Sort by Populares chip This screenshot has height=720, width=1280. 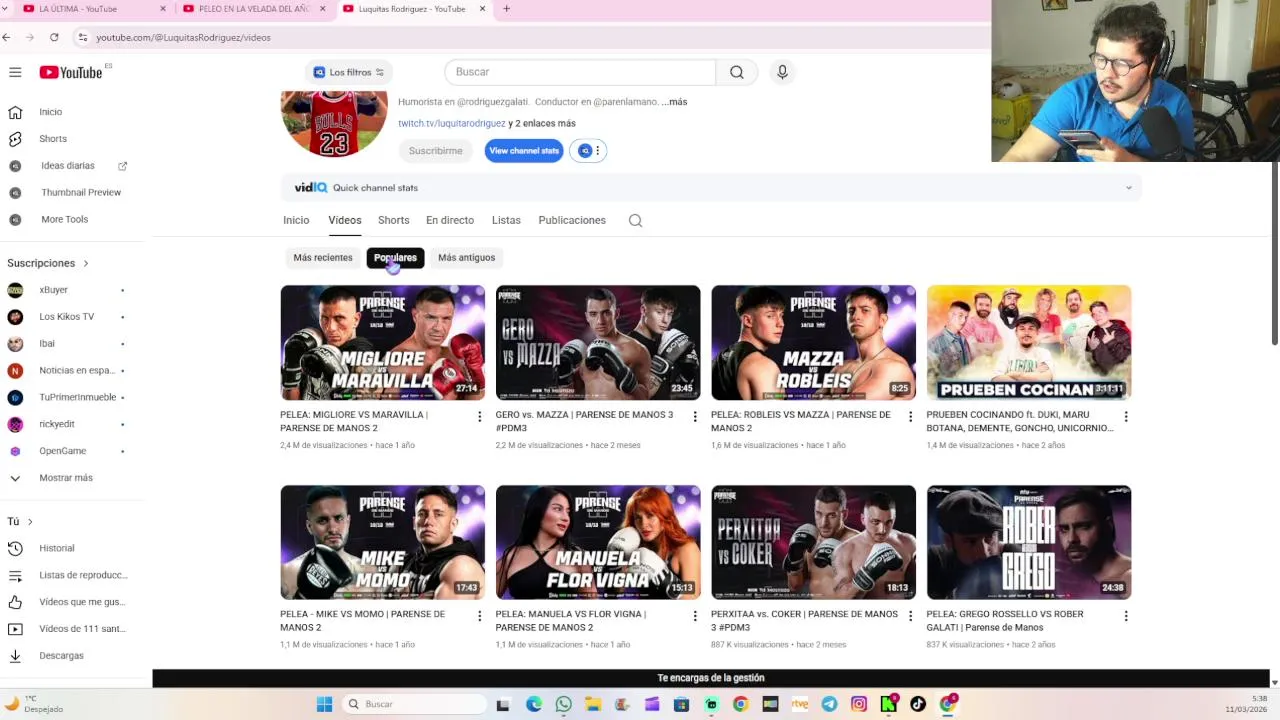click(x=395, y=258)
